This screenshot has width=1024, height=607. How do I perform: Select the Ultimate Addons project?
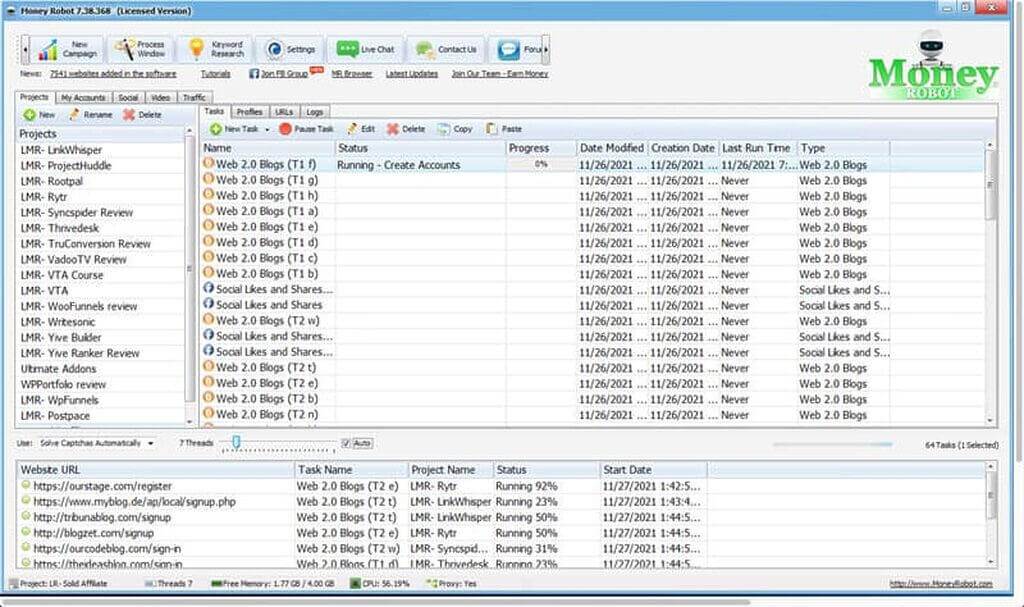(x=101, y=369)
